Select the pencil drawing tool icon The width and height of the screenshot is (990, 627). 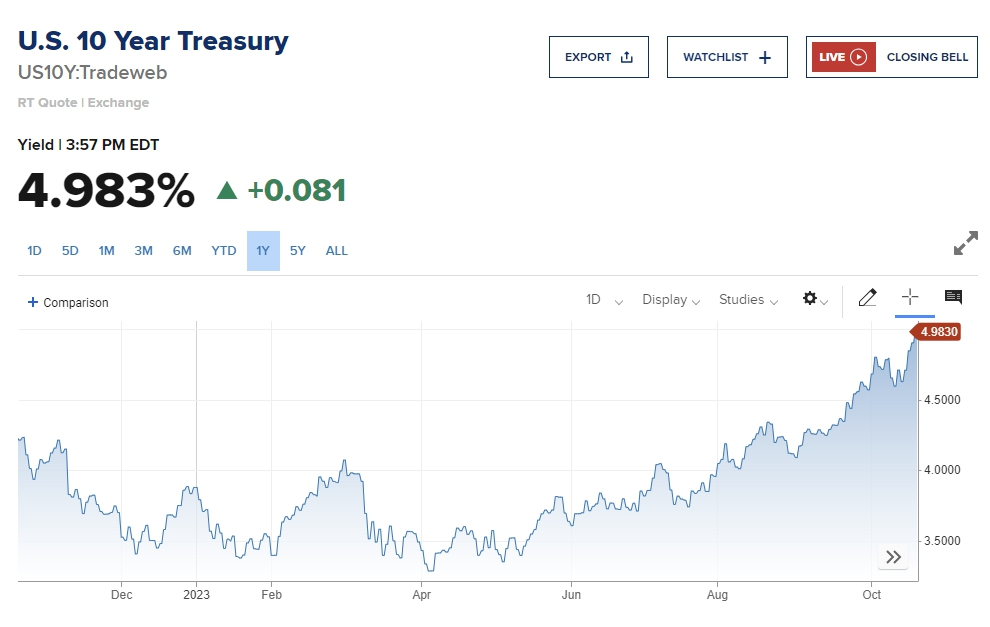867,298
